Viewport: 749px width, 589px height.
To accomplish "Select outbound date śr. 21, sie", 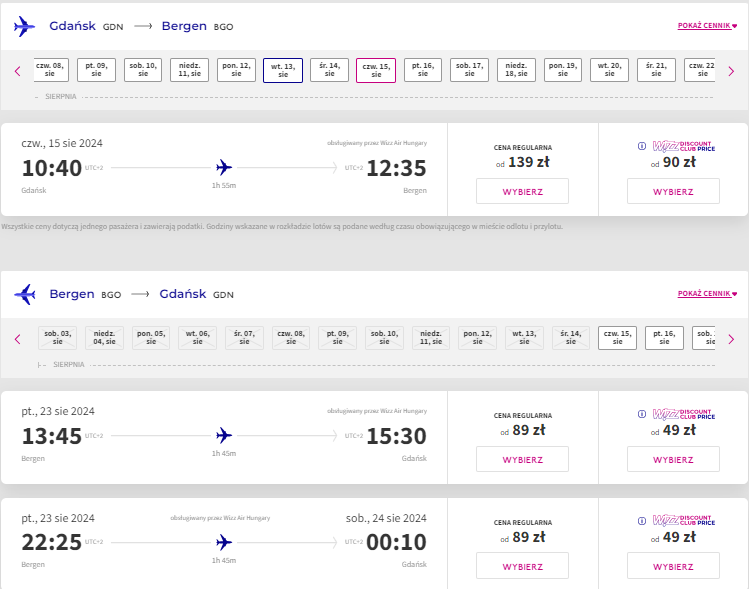I will coord(656,70).
